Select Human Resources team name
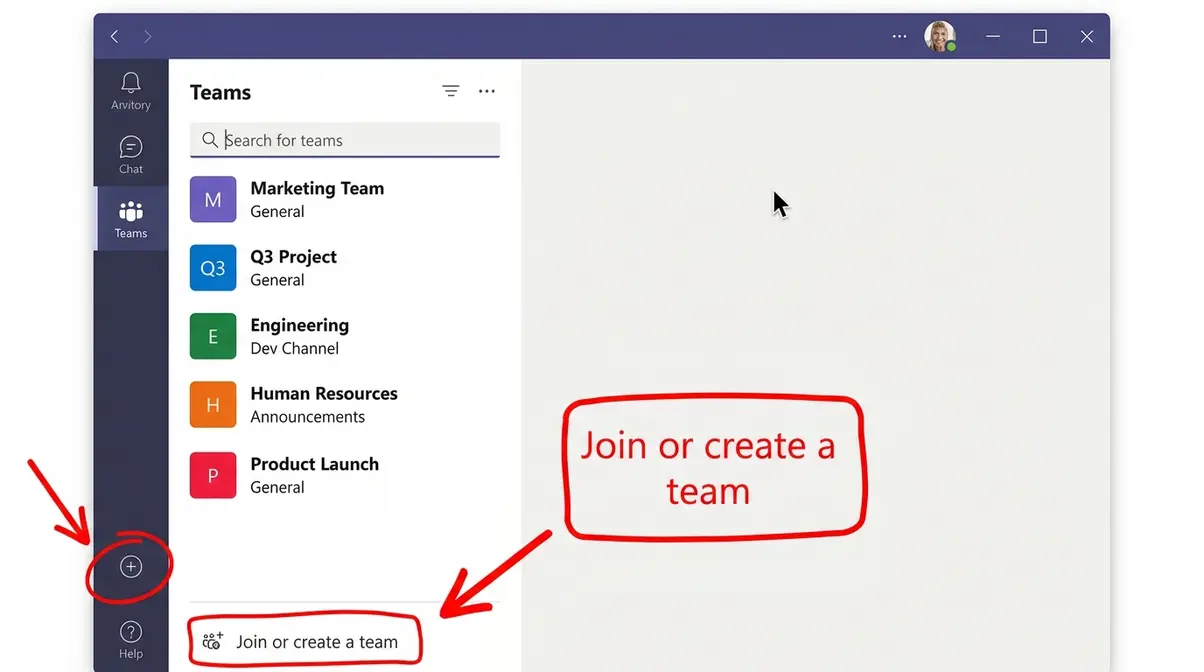This screenshot has width=1204, height=672. (324, 393)
